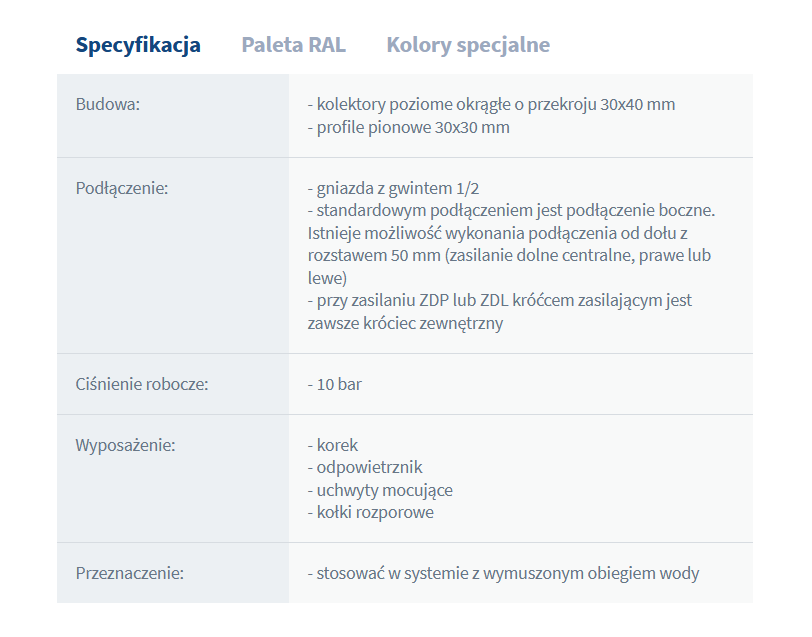Open the Specyfikacja tab
Screen dimensions: 812x637
tap(138, 45)
